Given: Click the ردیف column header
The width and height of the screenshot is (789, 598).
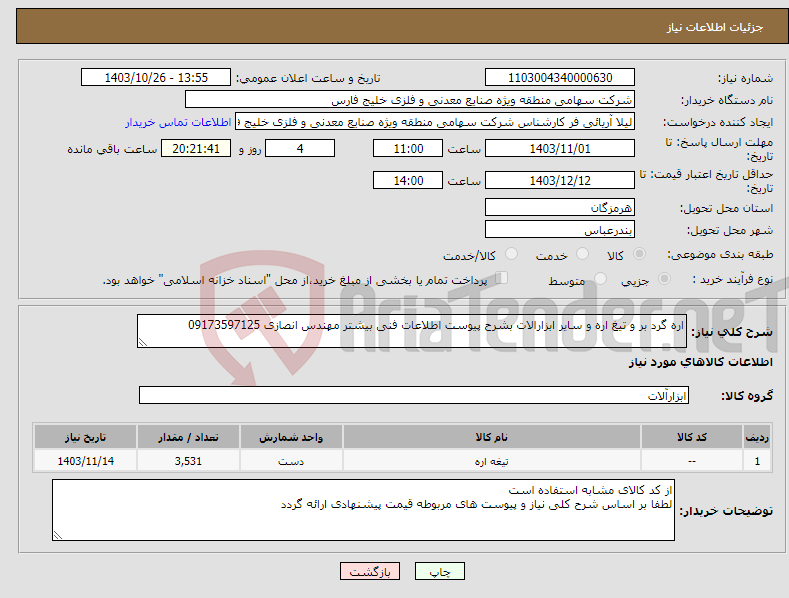Looking at the screenshot, I should click(x=757, y=437).
